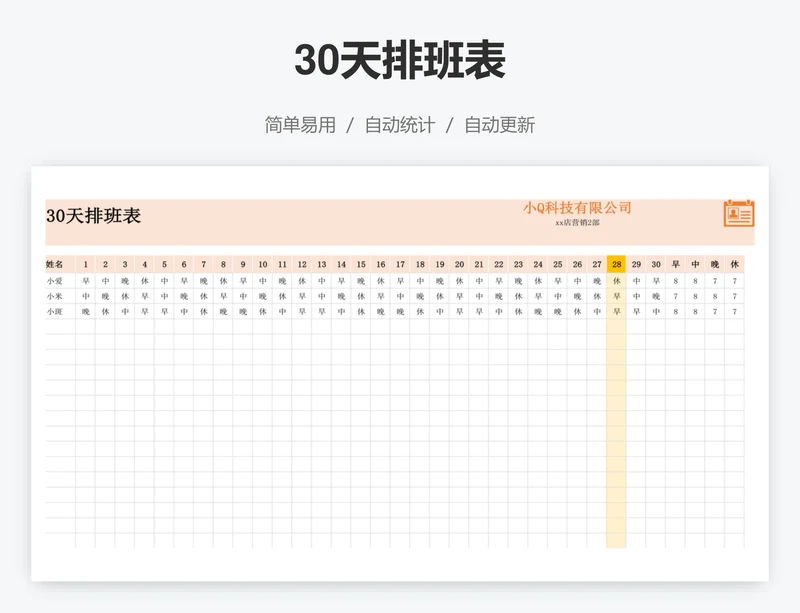The height and width of the screenshot is (613, 800).
Task: Select the day '4' column header
Action: (x=144, y=264)
